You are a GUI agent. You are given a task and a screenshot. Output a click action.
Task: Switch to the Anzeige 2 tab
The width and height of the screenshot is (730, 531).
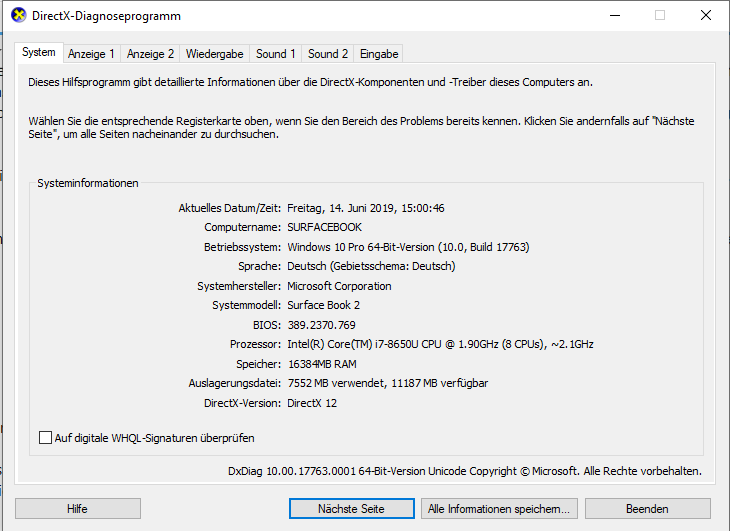pyautogui.click(x=150, y=54)
